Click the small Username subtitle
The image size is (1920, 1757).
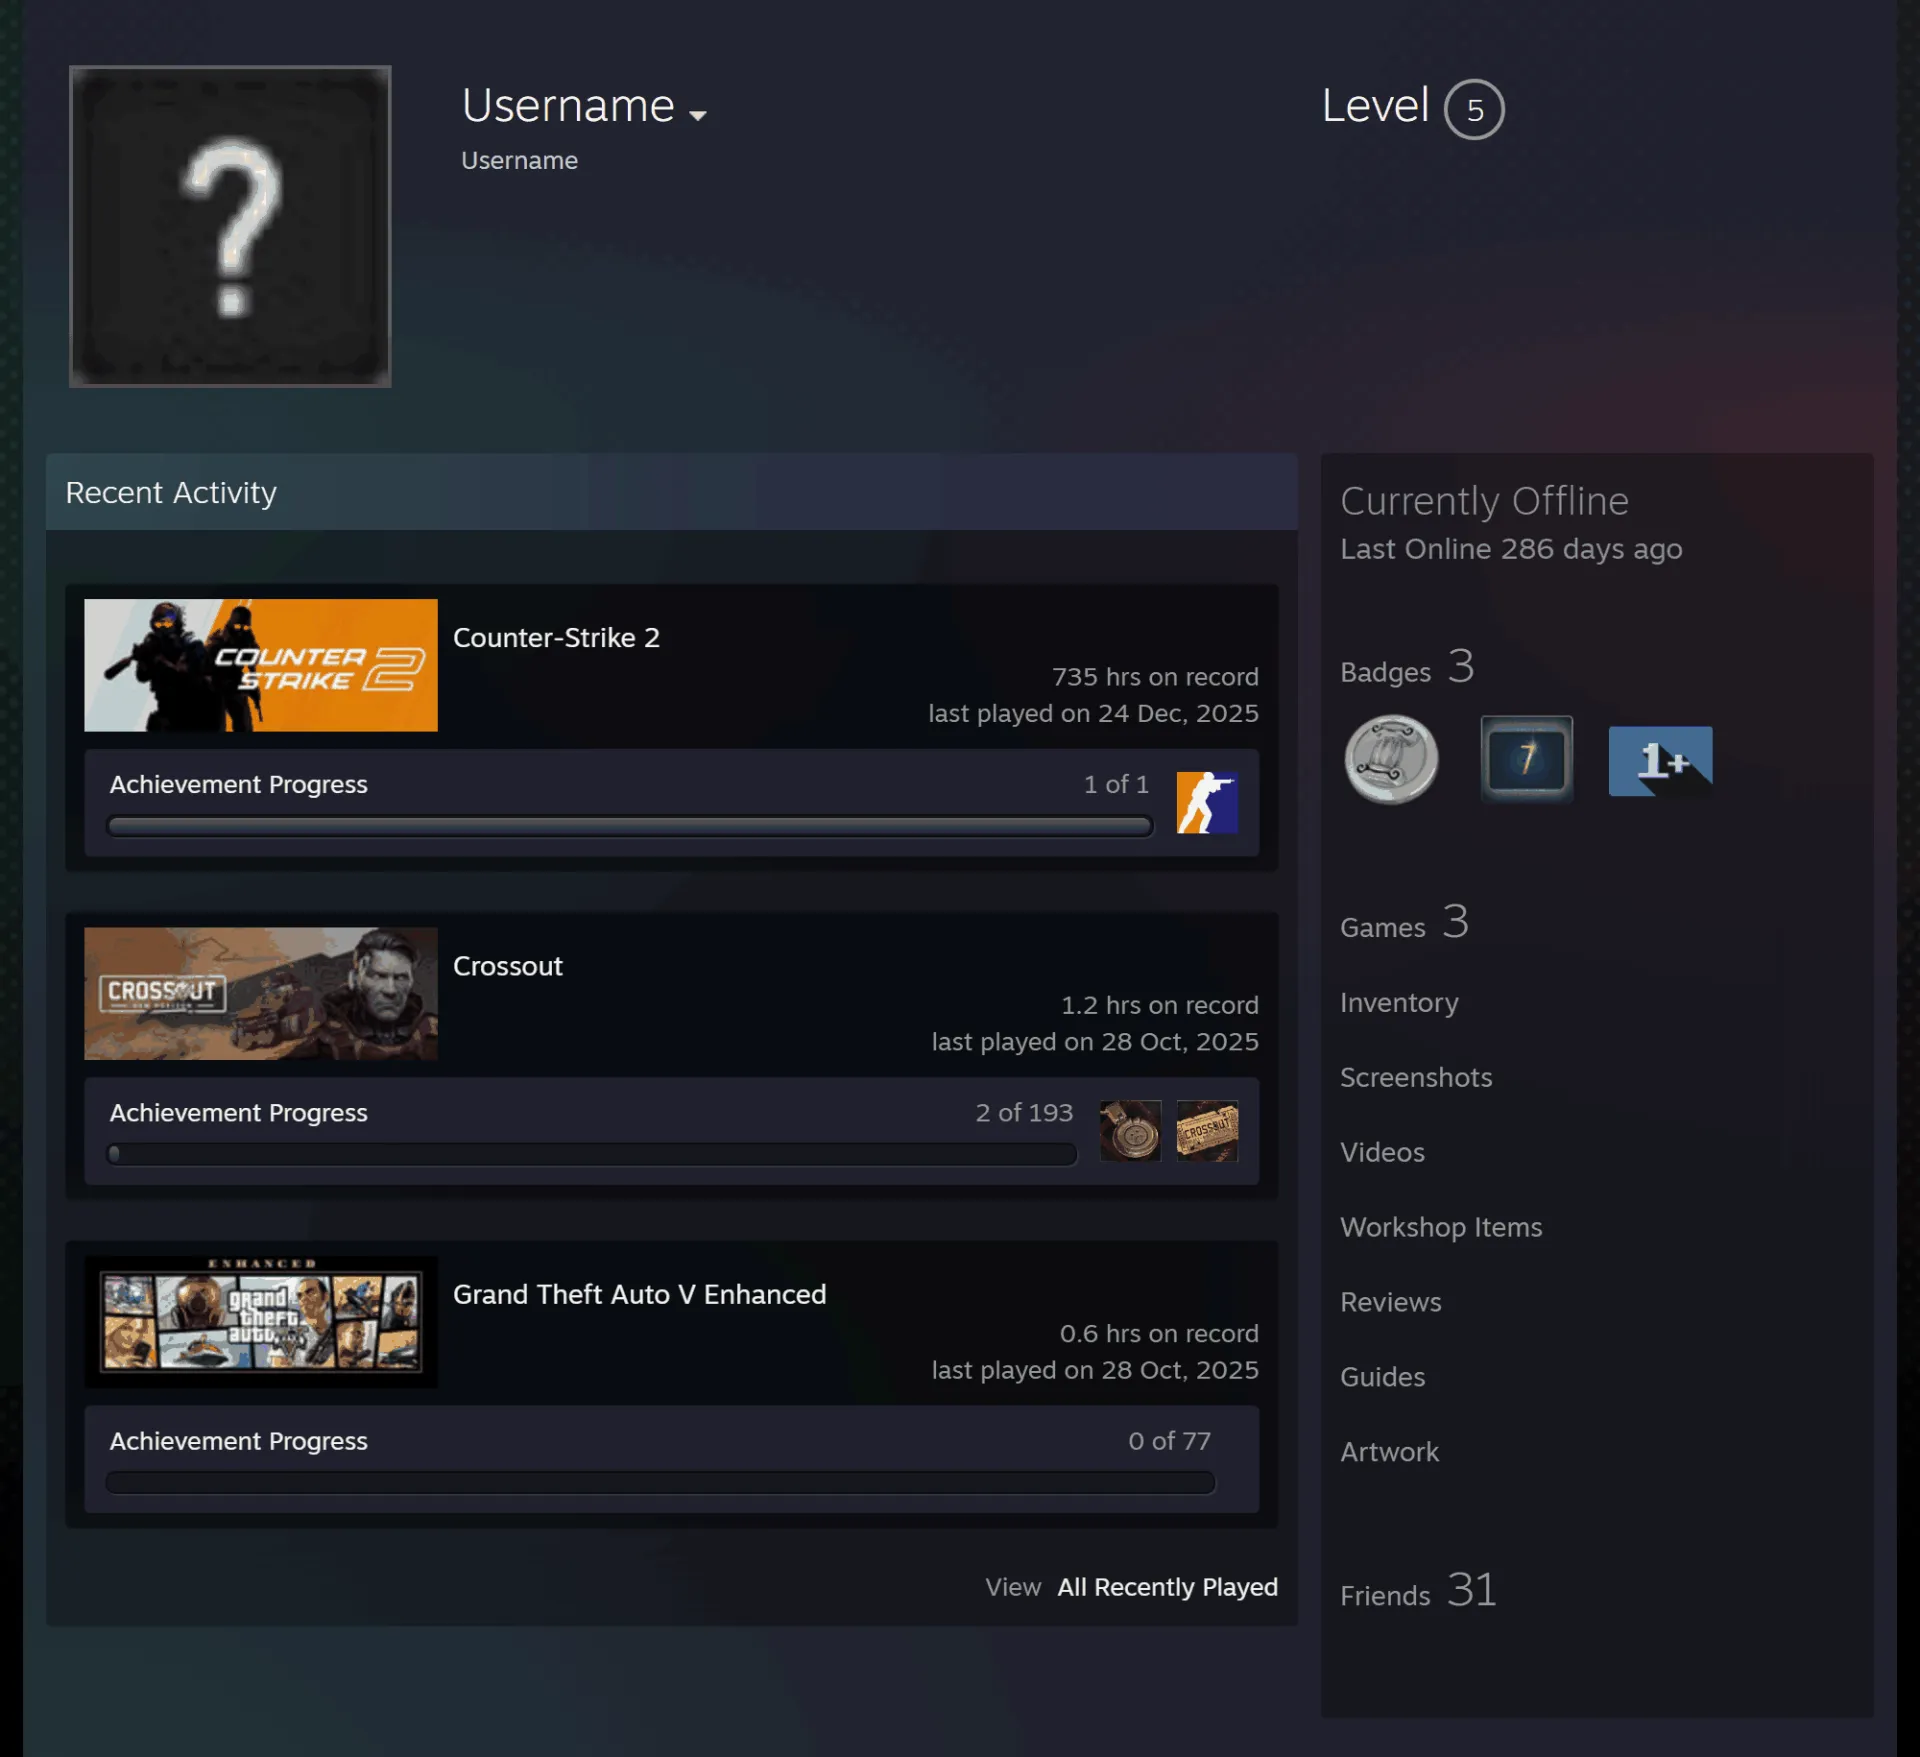[x=519, y=161]
